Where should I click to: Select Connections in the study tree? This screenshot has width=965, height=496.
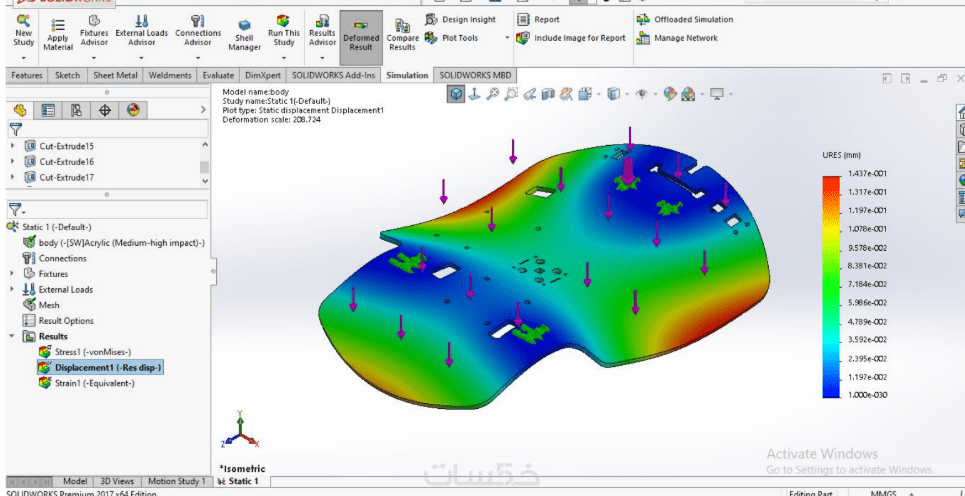click(55, 258)
